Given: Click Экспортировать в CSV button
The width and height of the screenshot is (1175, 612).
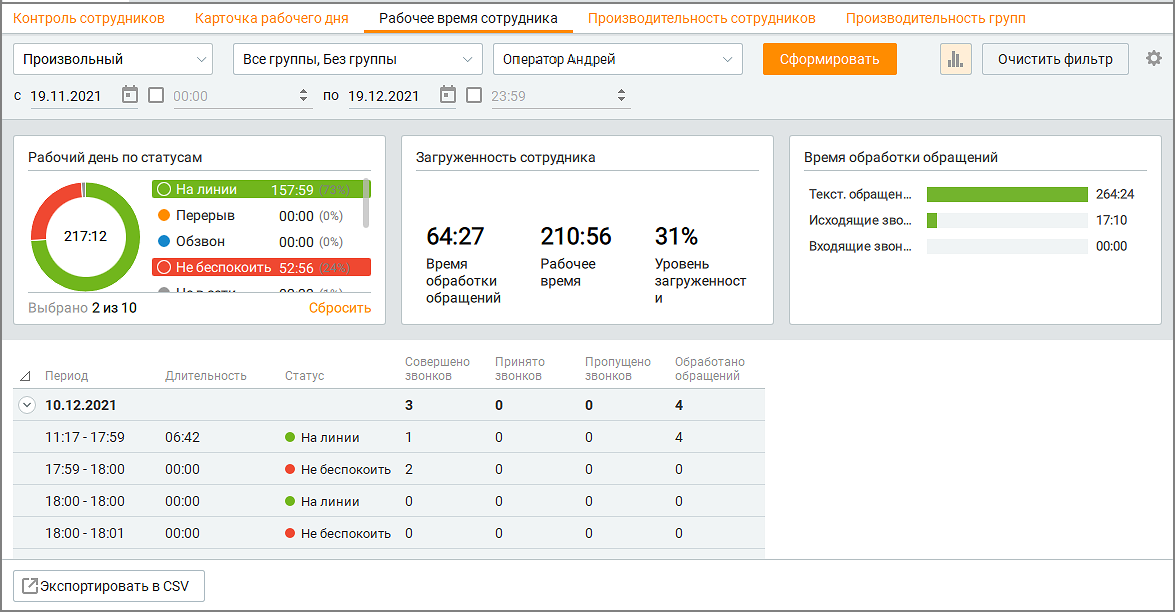Looking at the screenshot, I should pos(109,586).
